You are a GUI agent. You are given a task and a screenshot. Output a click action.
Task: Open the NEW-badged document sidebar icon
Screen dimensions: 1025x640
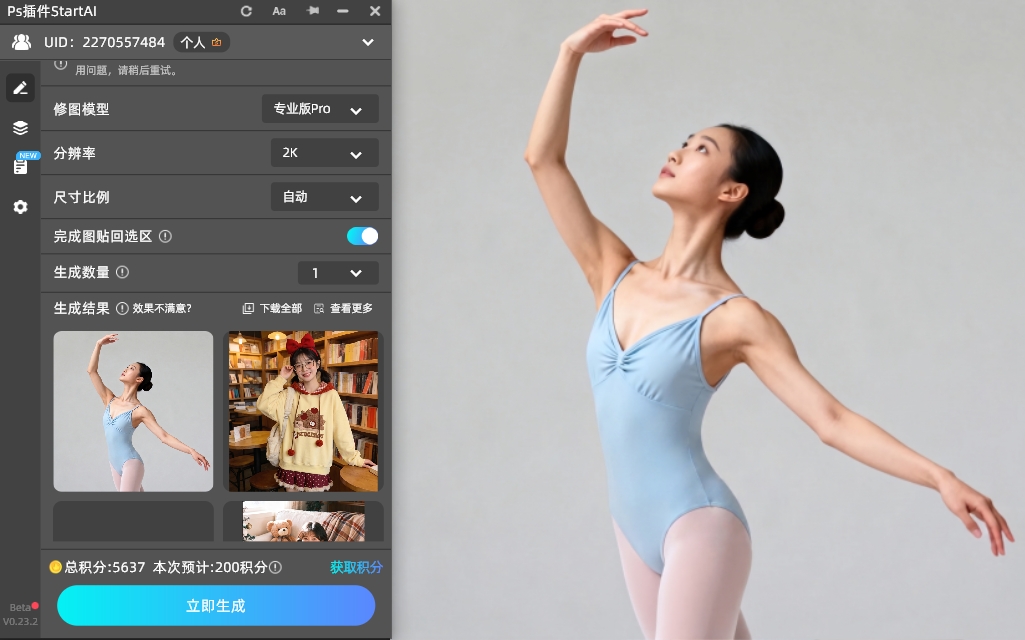pos(20,167)
